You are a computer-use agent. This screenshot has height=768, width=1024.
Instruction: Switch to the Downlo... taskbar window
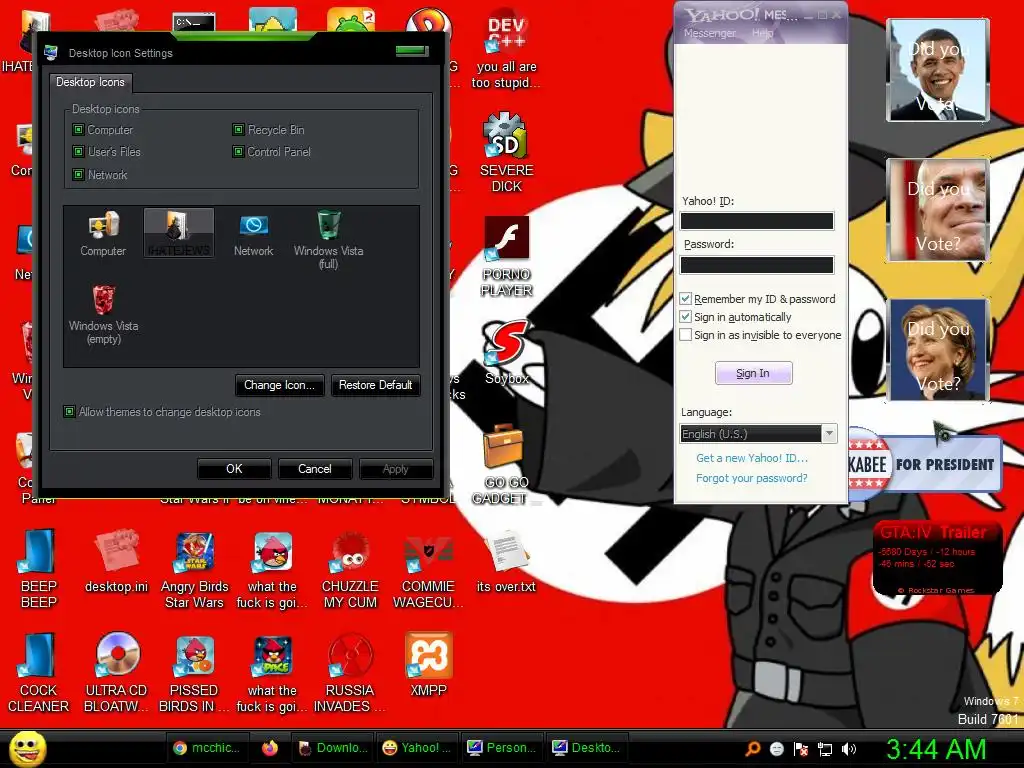point(332,748)
